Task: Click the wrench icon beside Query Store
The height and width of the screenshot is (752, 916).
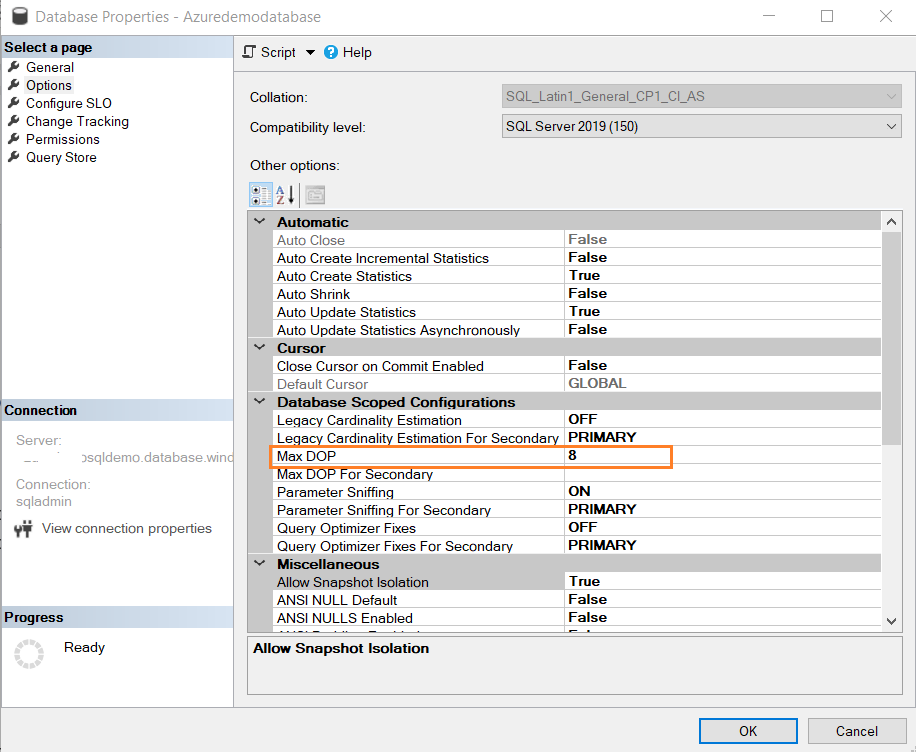Action: coord(16,157)
